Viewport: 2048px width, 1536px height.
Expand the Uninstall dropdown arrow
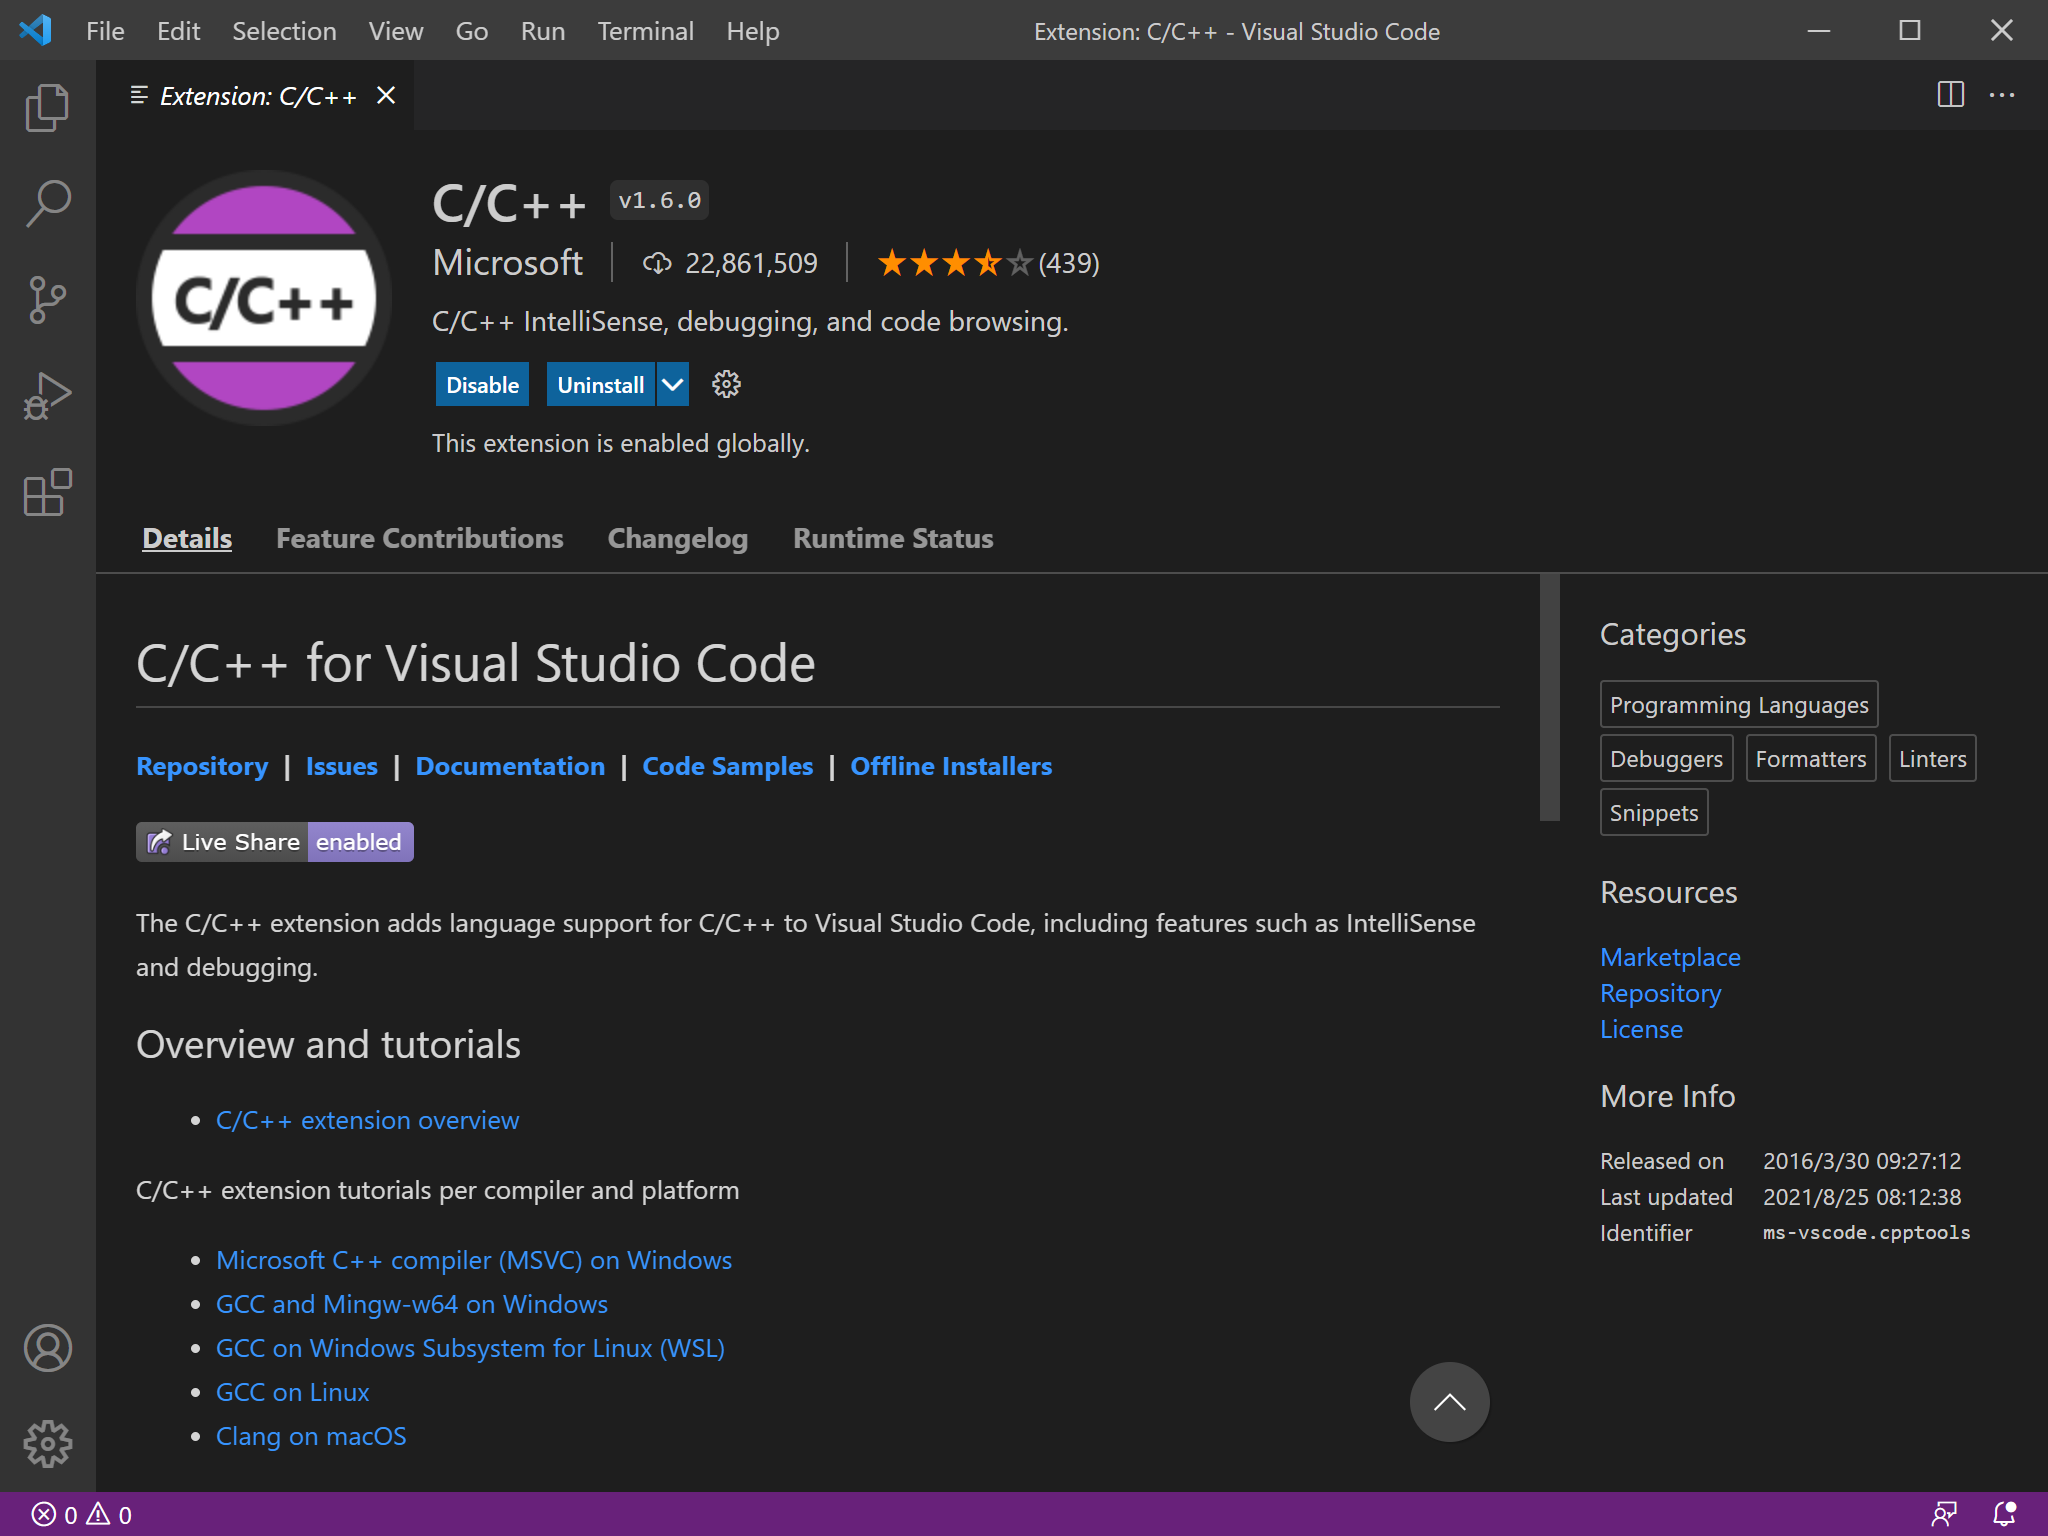point(673,385)
